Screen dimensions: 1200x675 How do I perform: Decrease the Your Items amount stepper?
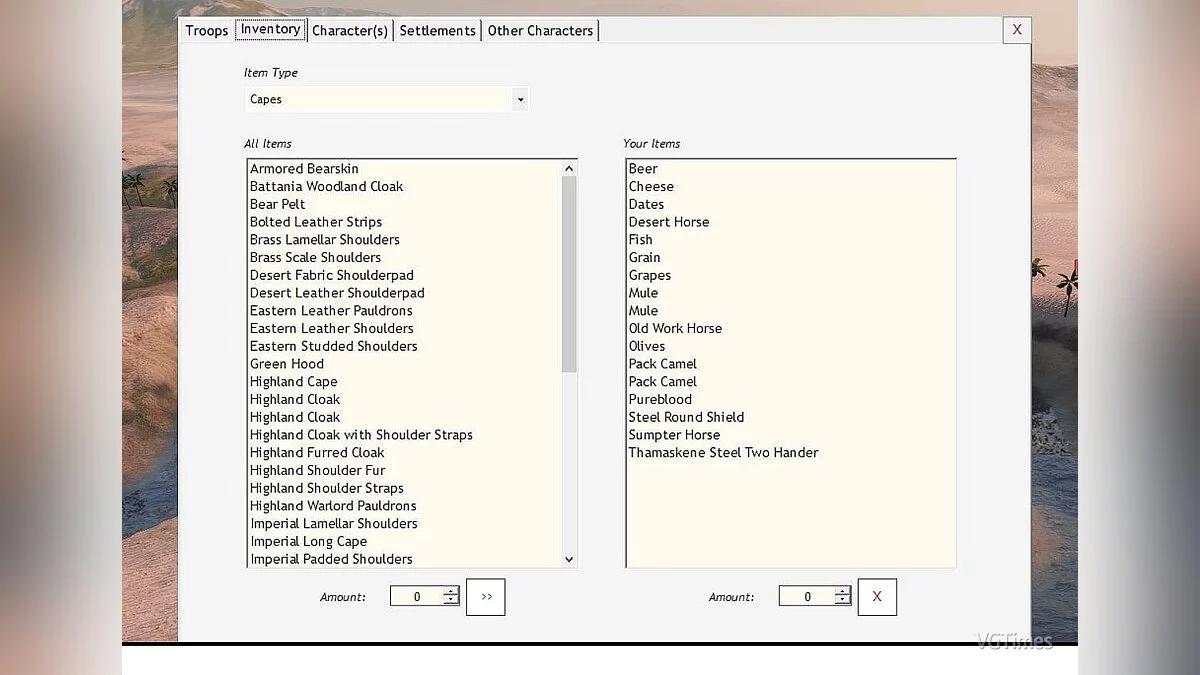842,602
